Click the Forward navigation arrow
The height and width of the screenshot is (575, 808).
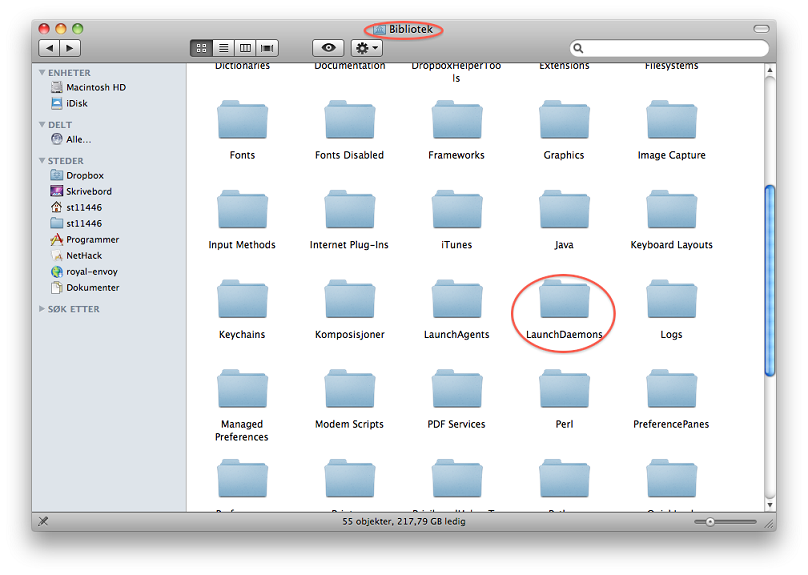pyautogui.click(x=70, y=48)
